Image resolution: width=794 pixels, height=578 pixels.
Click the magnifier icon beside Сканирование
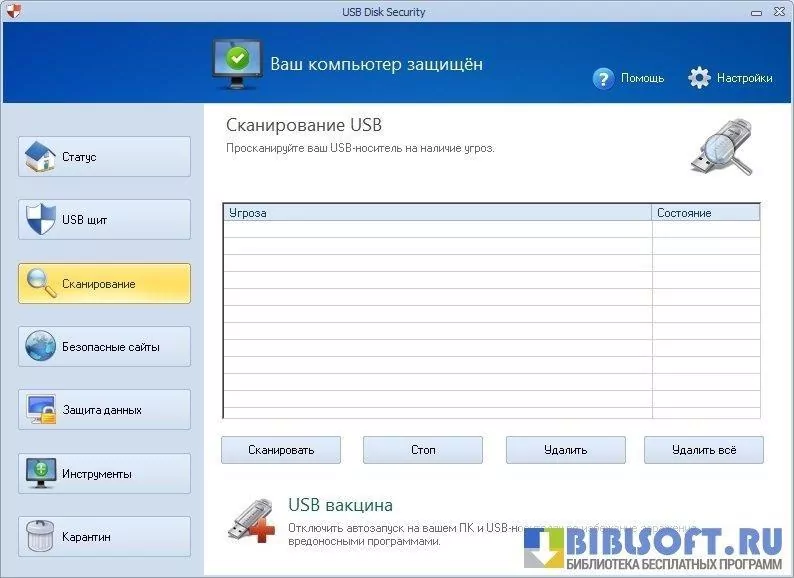click(41, 284)
